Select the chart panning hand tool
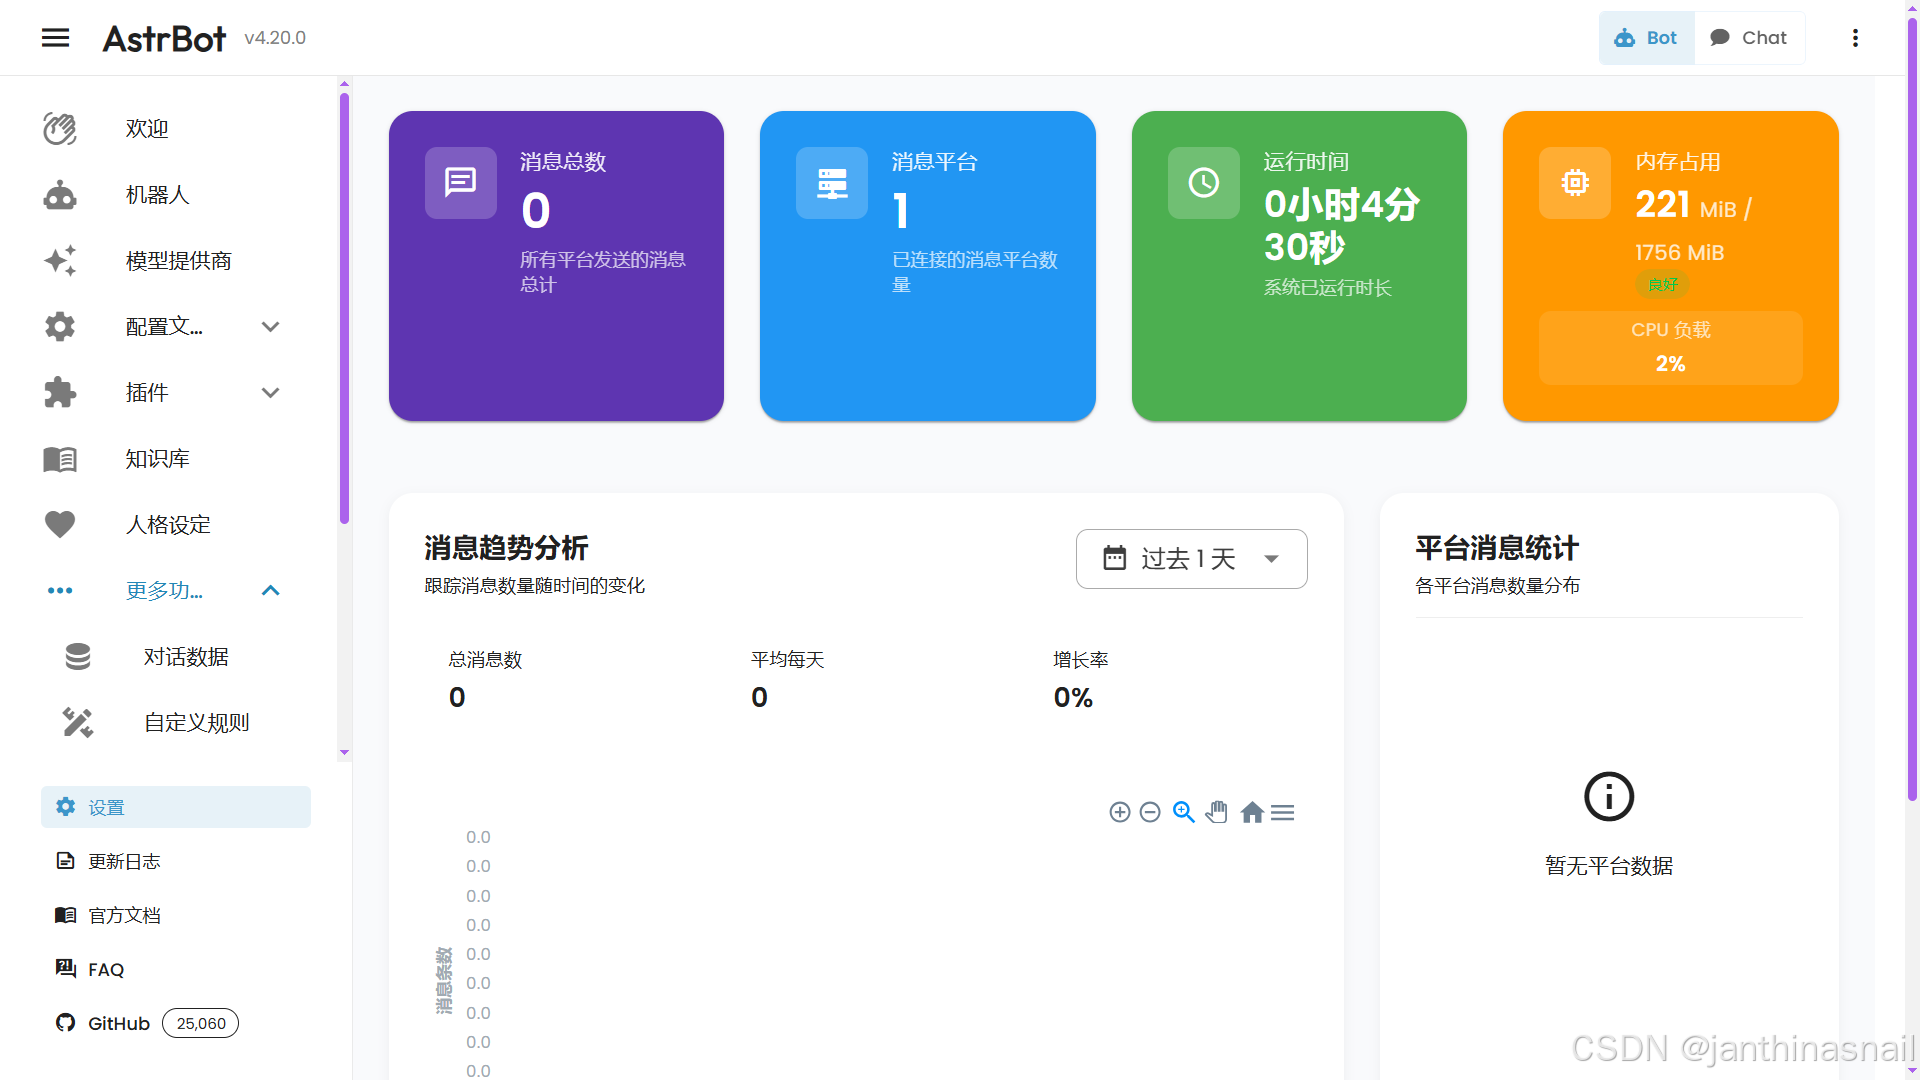Screen dimensions: 1920x1080 (x=1217, y=812)
